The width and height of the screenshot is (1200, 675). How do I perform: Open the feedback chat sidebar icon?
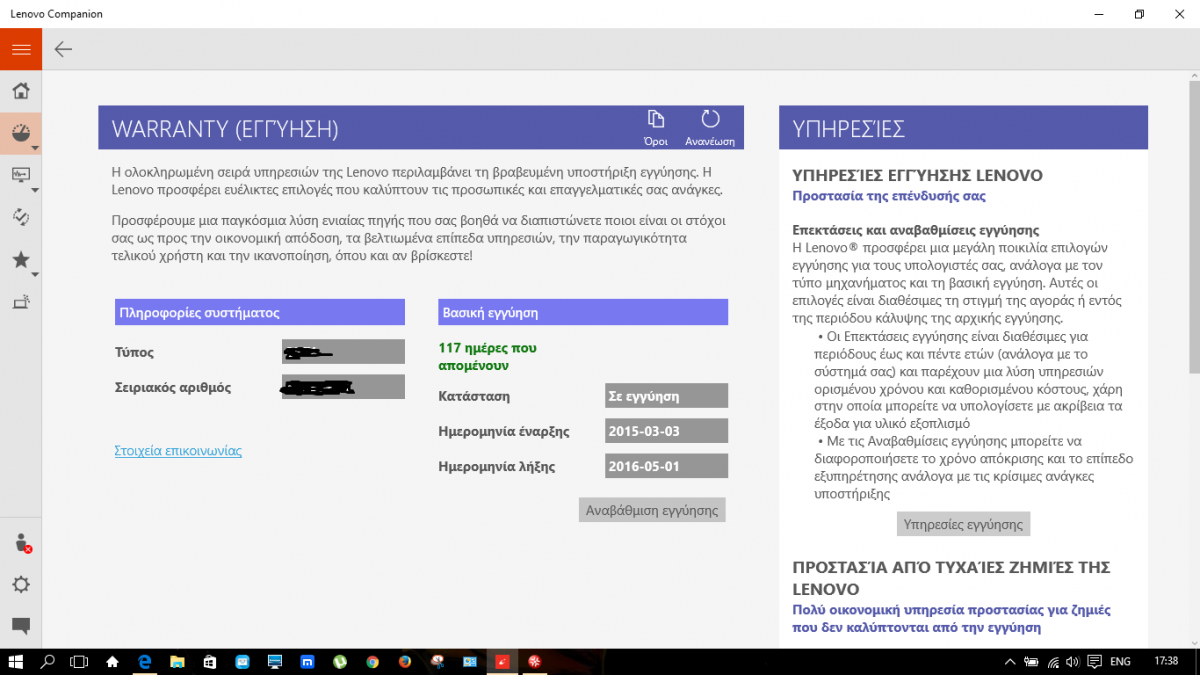(20, 626)
